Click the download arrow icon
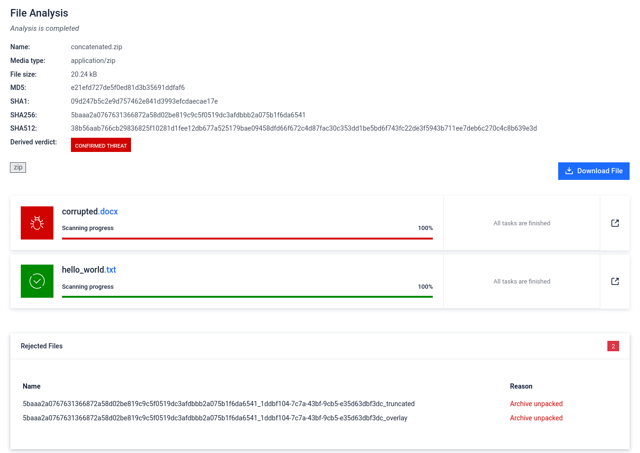This screenshot has height=453, width=640. (569, 171)
